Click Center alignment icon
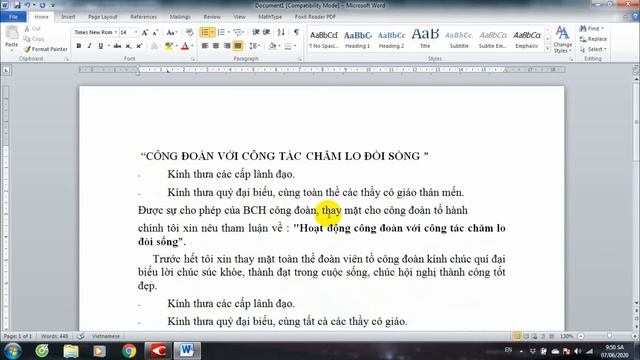 tap(216, 46)
